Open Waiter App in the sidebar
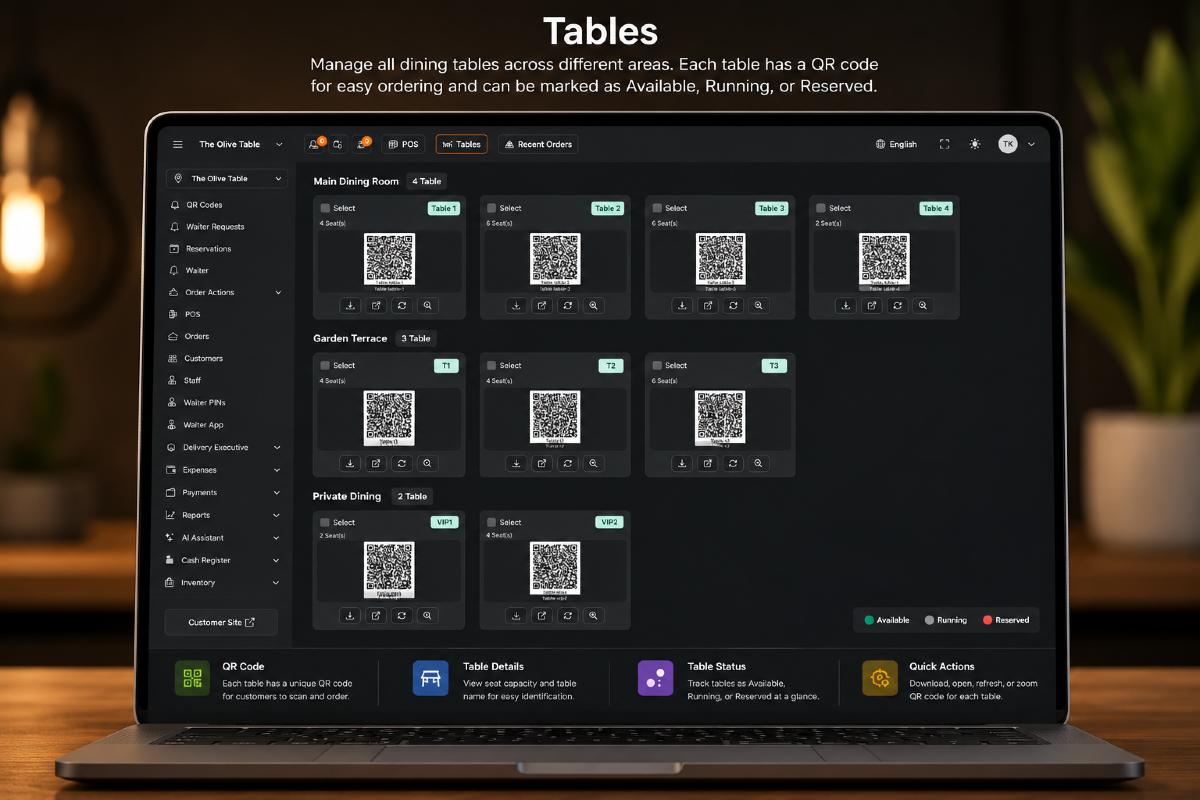This screenshot has height=800, width=1200. [x=203, y=425]
